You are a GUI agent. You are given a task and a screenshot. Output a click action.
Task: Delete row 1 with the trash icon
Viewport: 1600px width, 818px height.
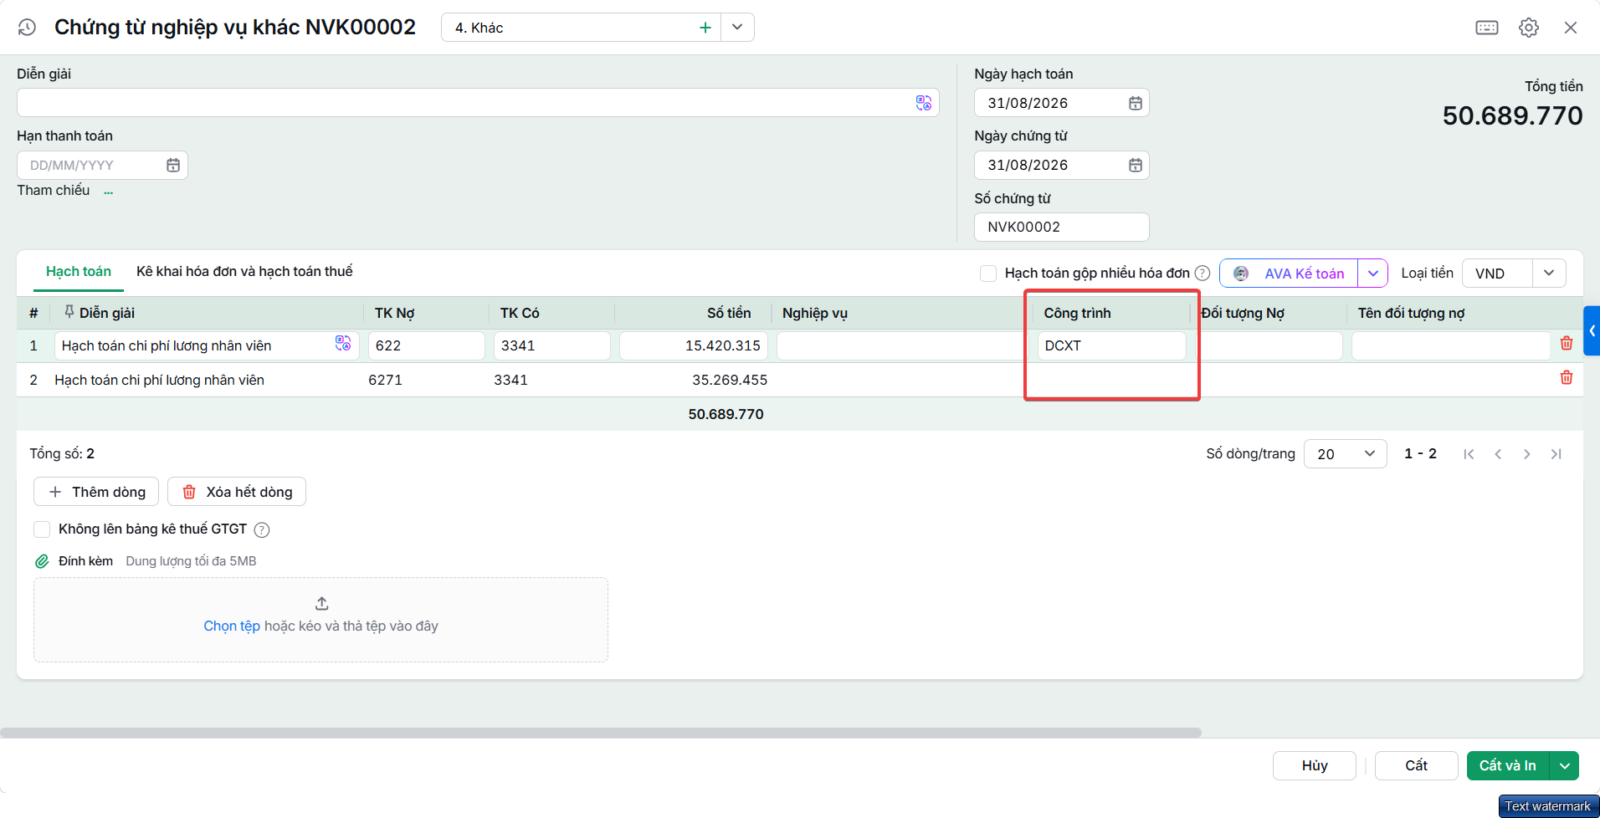1566,343
